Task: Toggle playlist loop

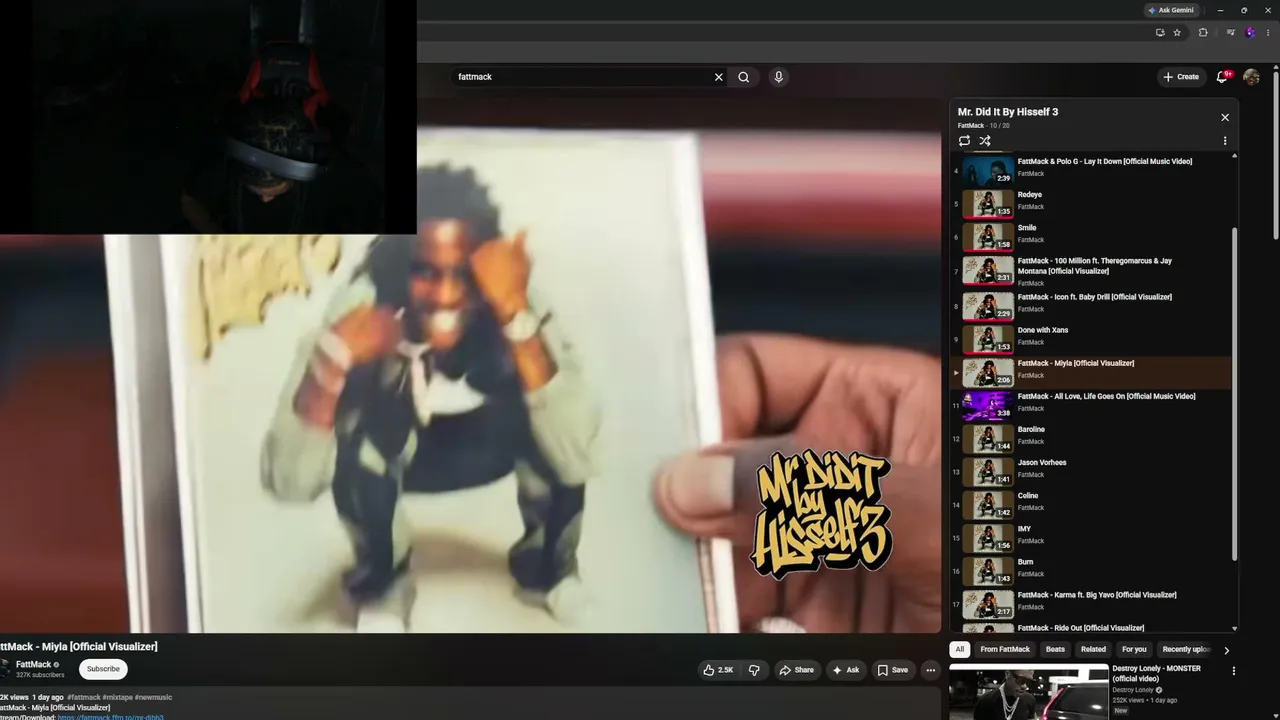Action: click(964, 141)
